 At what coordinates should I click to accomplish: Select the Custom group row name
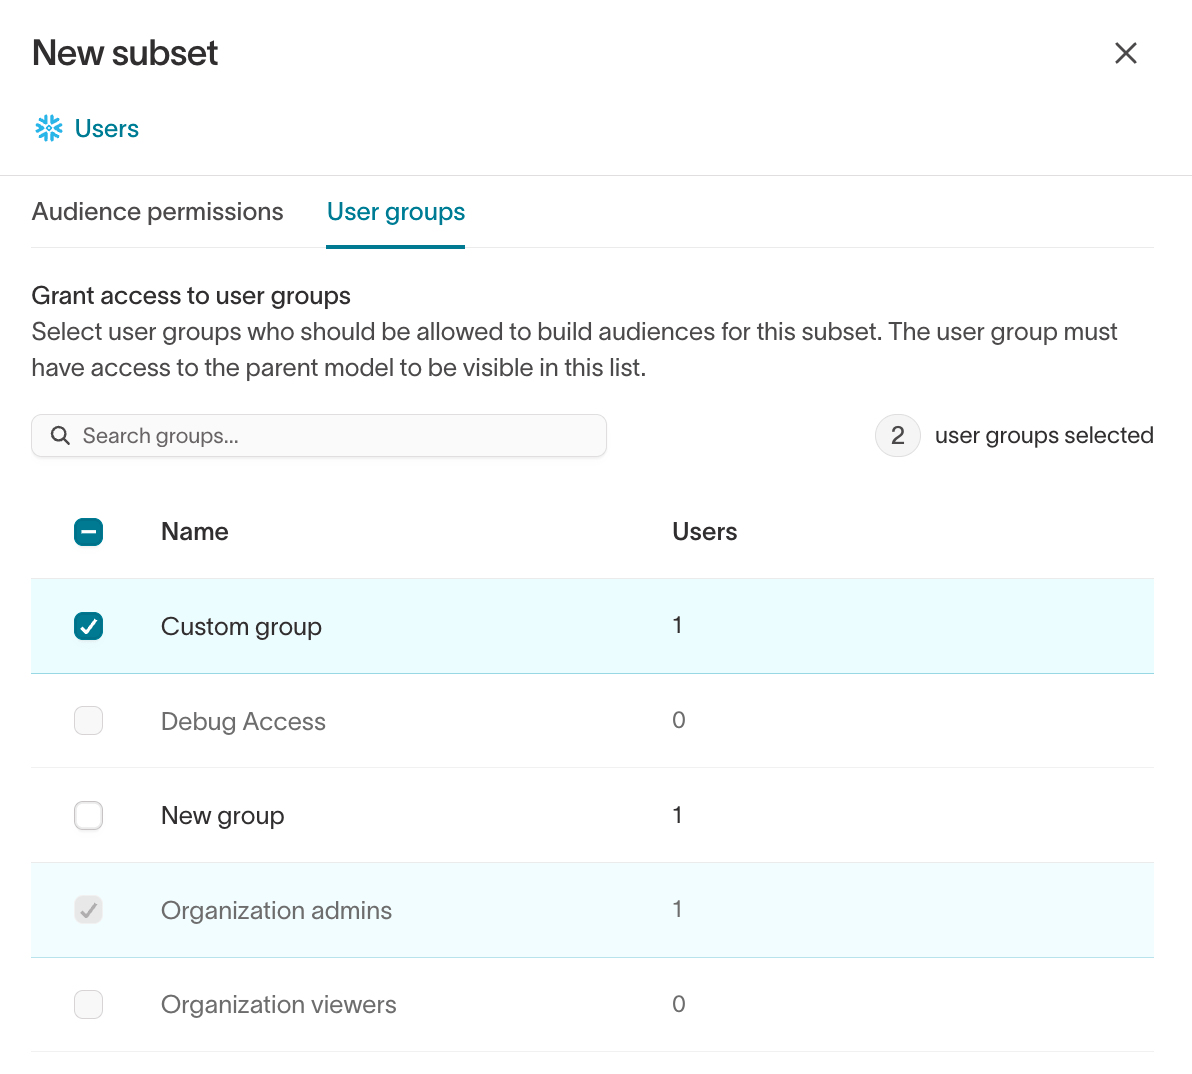(x=241, y=626)
